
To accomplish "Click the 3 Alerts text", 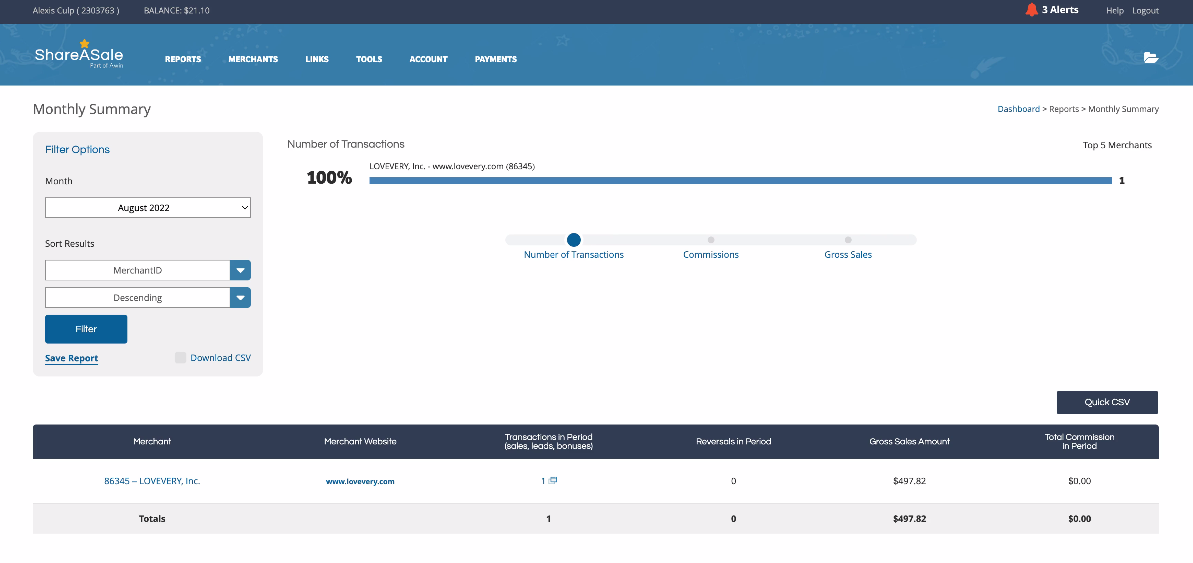I will click(1060, 10).
